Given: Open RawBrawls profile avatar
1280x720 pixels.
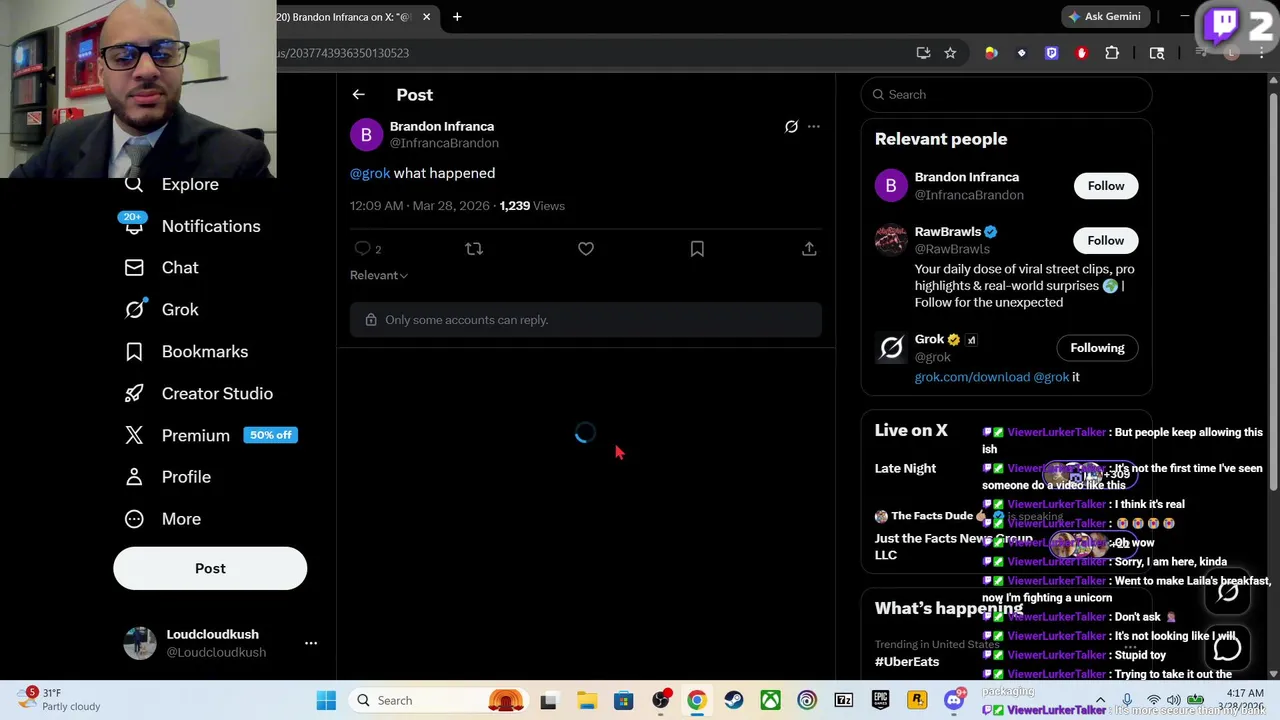Looking at the screenshot, I should tap(891, 241).
